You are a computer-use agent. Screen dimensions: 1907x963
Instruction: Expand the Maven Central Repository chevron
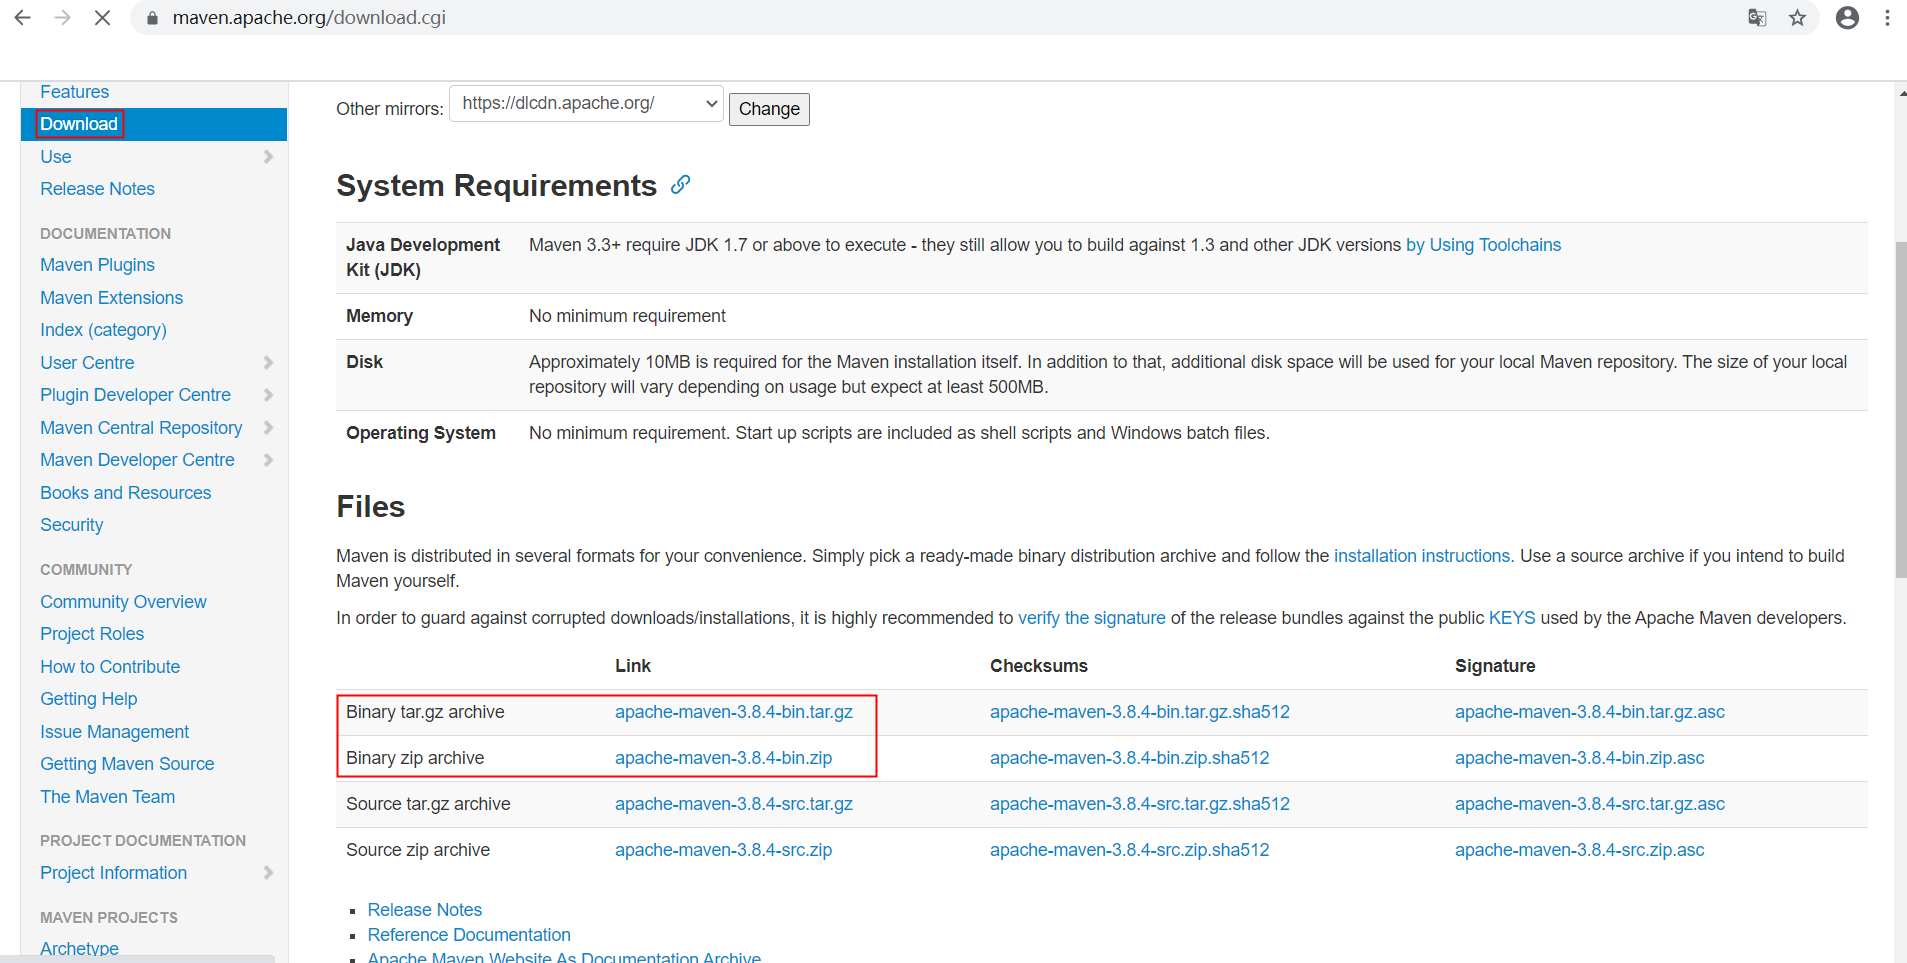(268, 428)
